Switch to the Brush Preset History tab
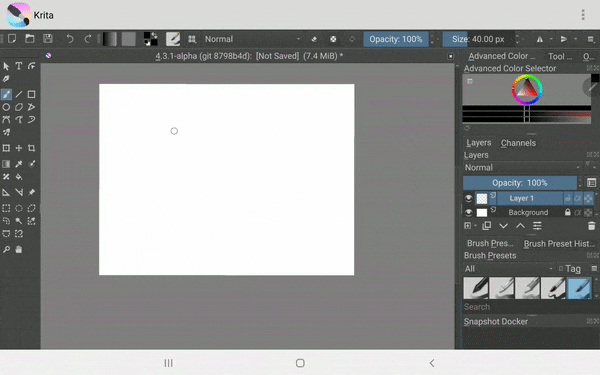This screenshot has height=375, width=600. pyautogui.click(x=559, y=244)
